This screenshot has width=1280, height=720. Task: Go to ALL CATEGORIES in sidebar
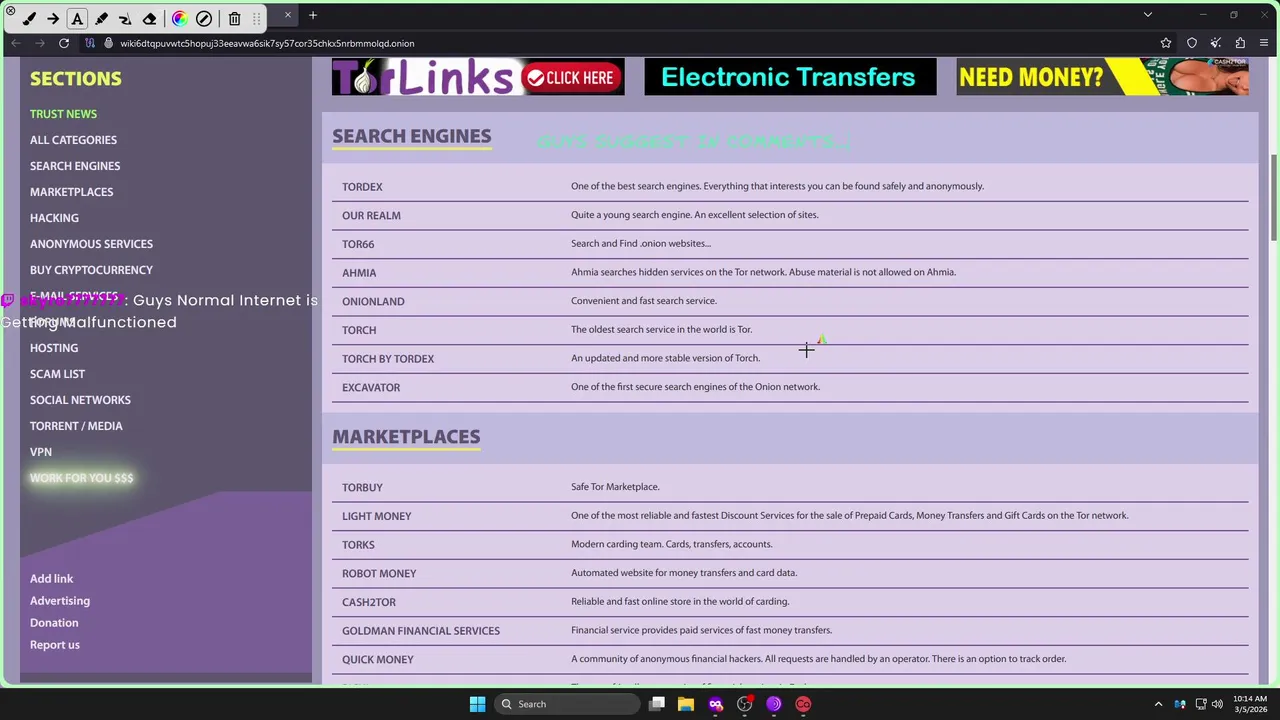click(x=73, y=140)
